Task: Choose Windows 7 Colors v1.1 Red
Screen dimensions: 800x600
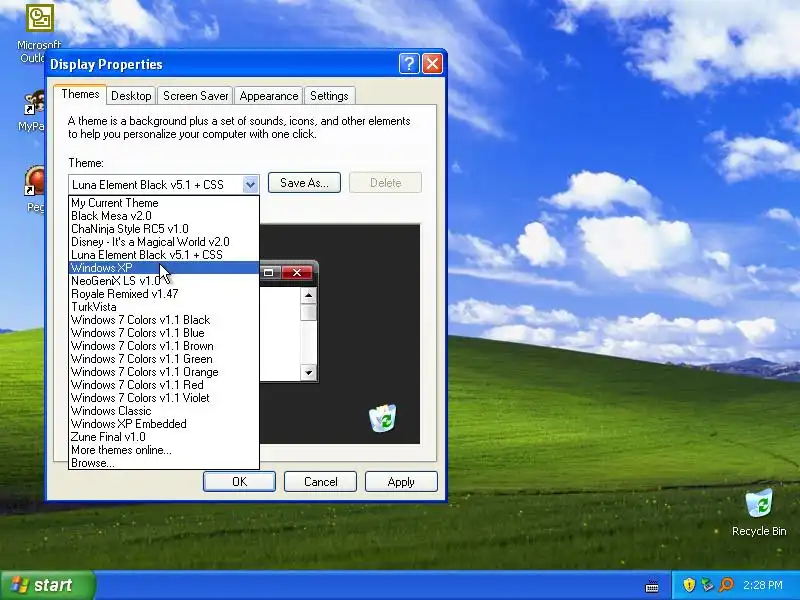Action: point(164,385)
